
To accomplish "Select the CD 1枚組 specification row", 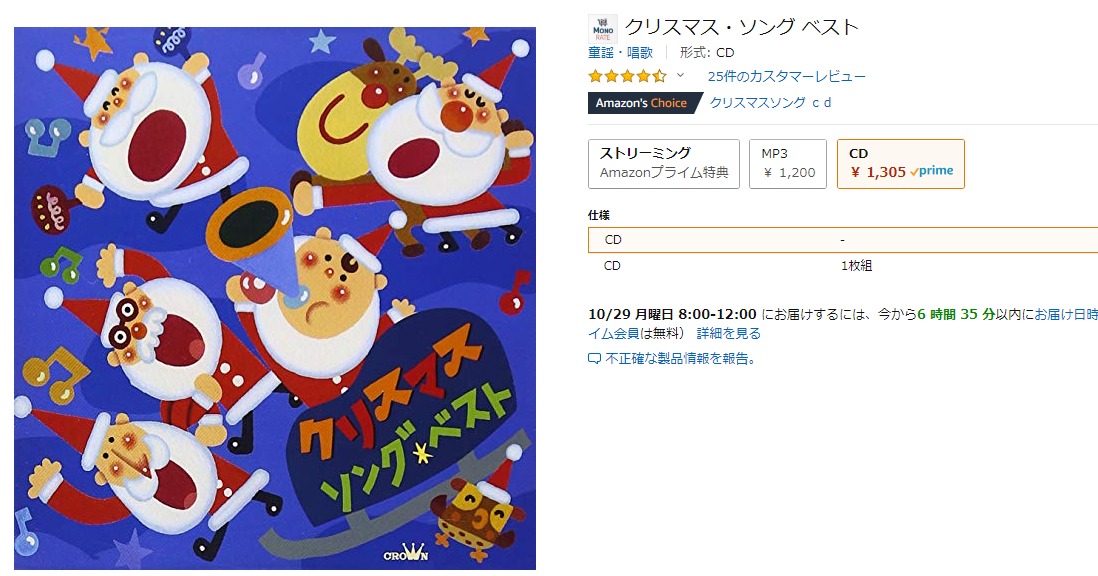I will click(x=843, y=265).
